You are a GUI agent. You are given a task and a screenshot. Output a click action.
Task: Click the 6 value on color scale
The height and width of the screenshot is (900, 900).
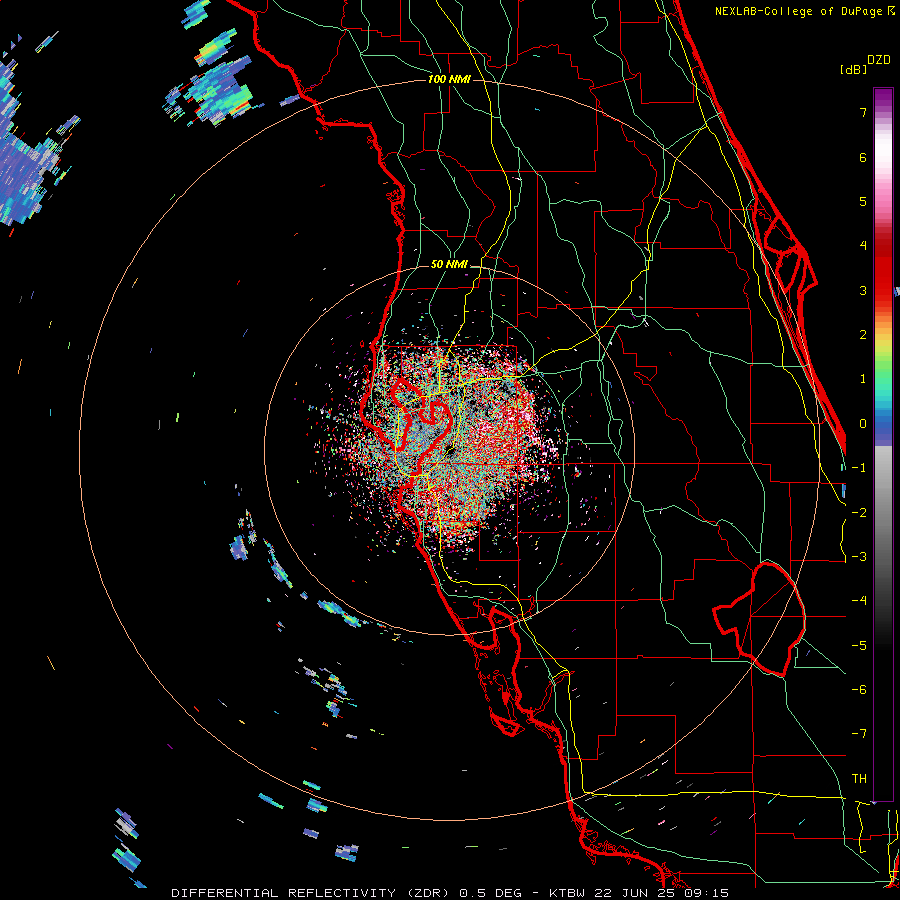point(863,157)
